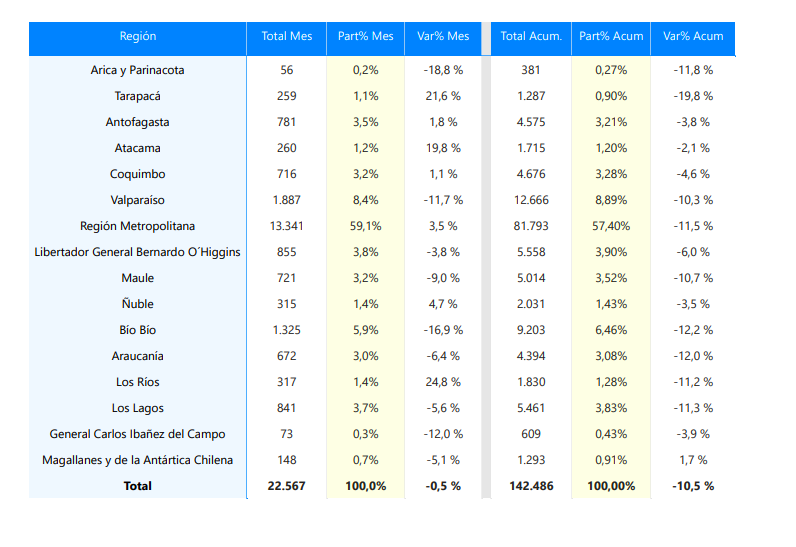The width and height of the screenshot is (796, 547).
Task: Select the Total Acum. value 609
Action: click(x=531, y=434)
